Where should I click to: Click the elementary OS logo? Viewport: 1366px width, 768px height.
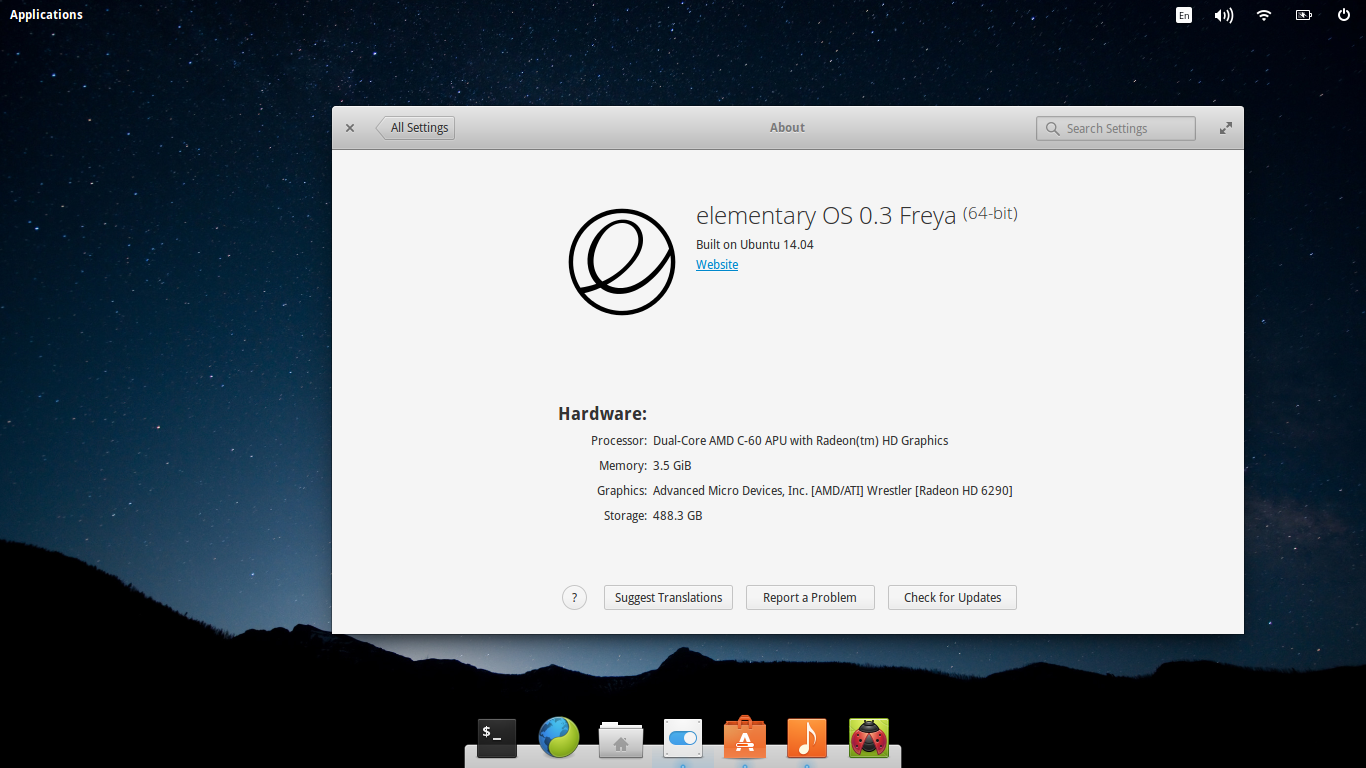pos(622,262)
